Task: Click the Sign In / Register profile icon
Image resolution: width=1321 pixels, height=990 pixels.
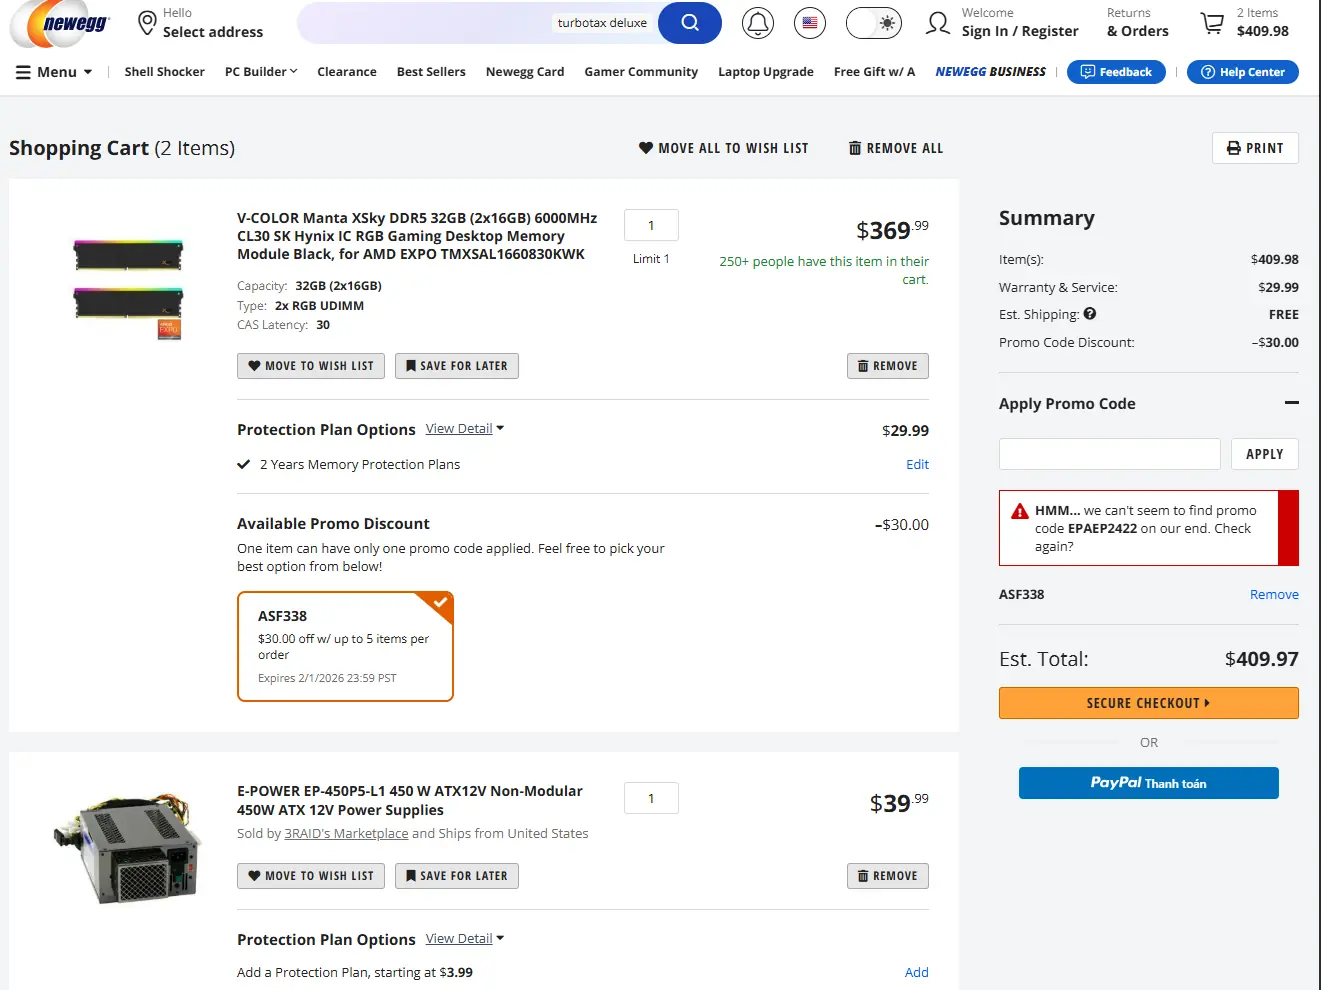Action: 938,23
